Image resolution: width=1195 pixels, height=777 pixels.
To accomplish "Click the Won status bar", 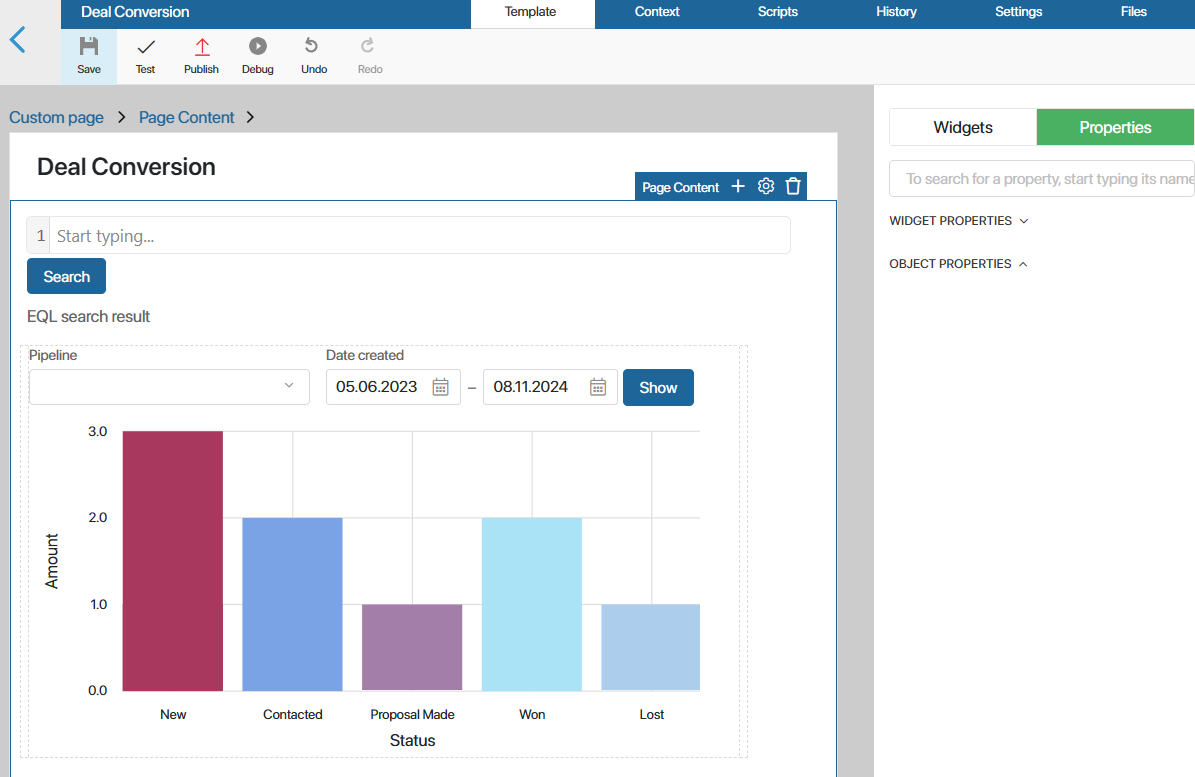I will (x=532, y=604).
